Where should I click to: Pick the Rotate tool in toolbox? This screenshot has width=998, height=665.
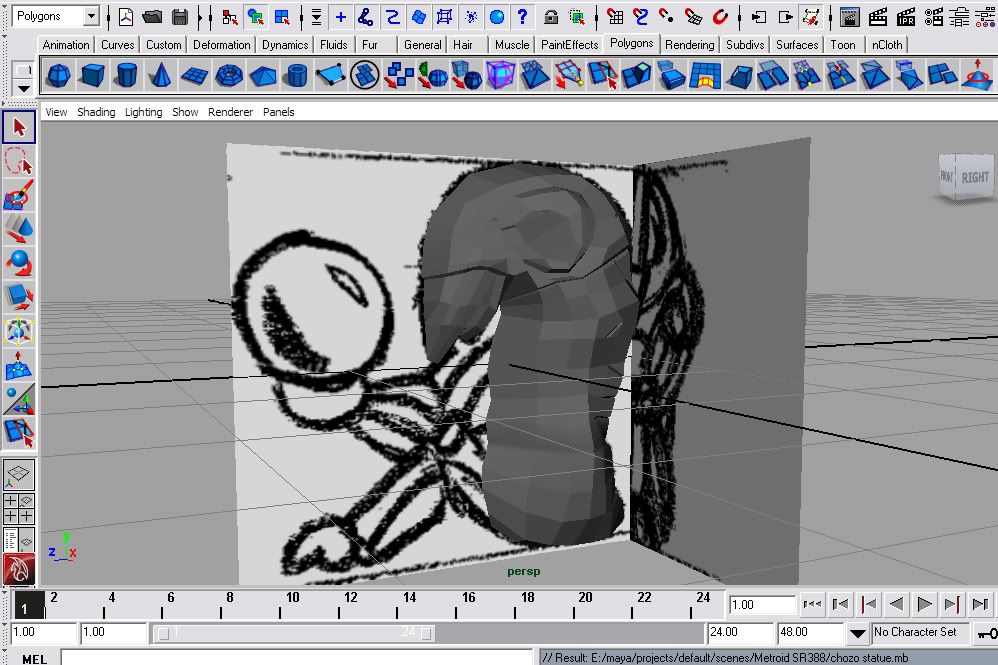click(x=19, y=263)
